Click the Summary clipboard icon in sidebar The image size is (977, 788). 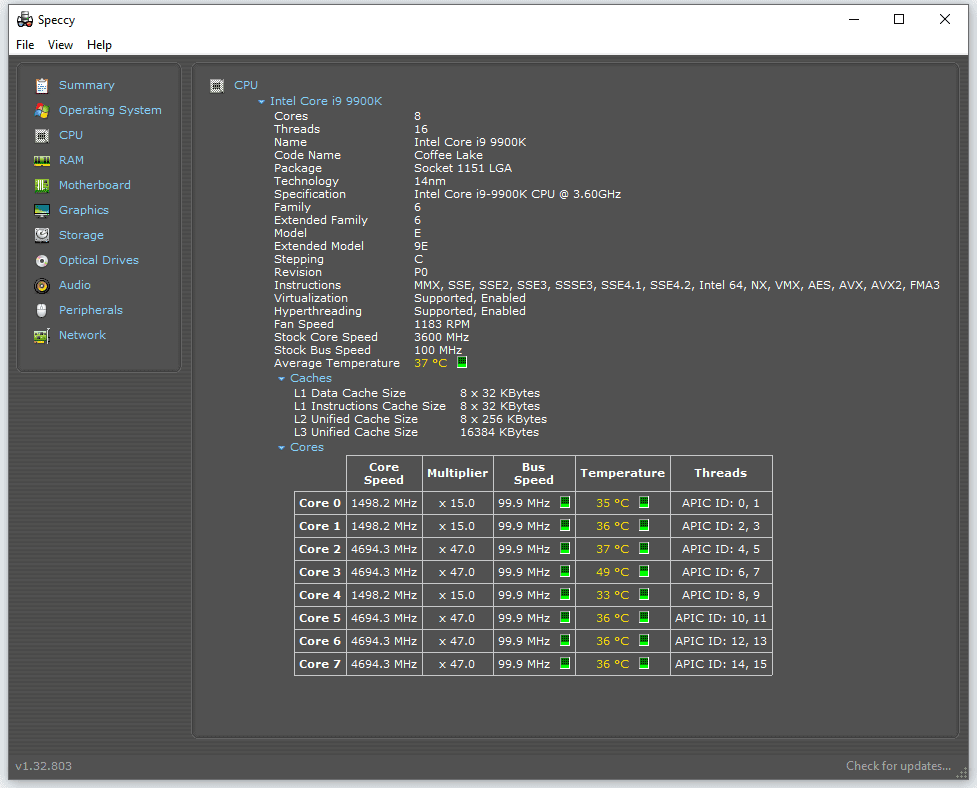click(x=42, y=86)
